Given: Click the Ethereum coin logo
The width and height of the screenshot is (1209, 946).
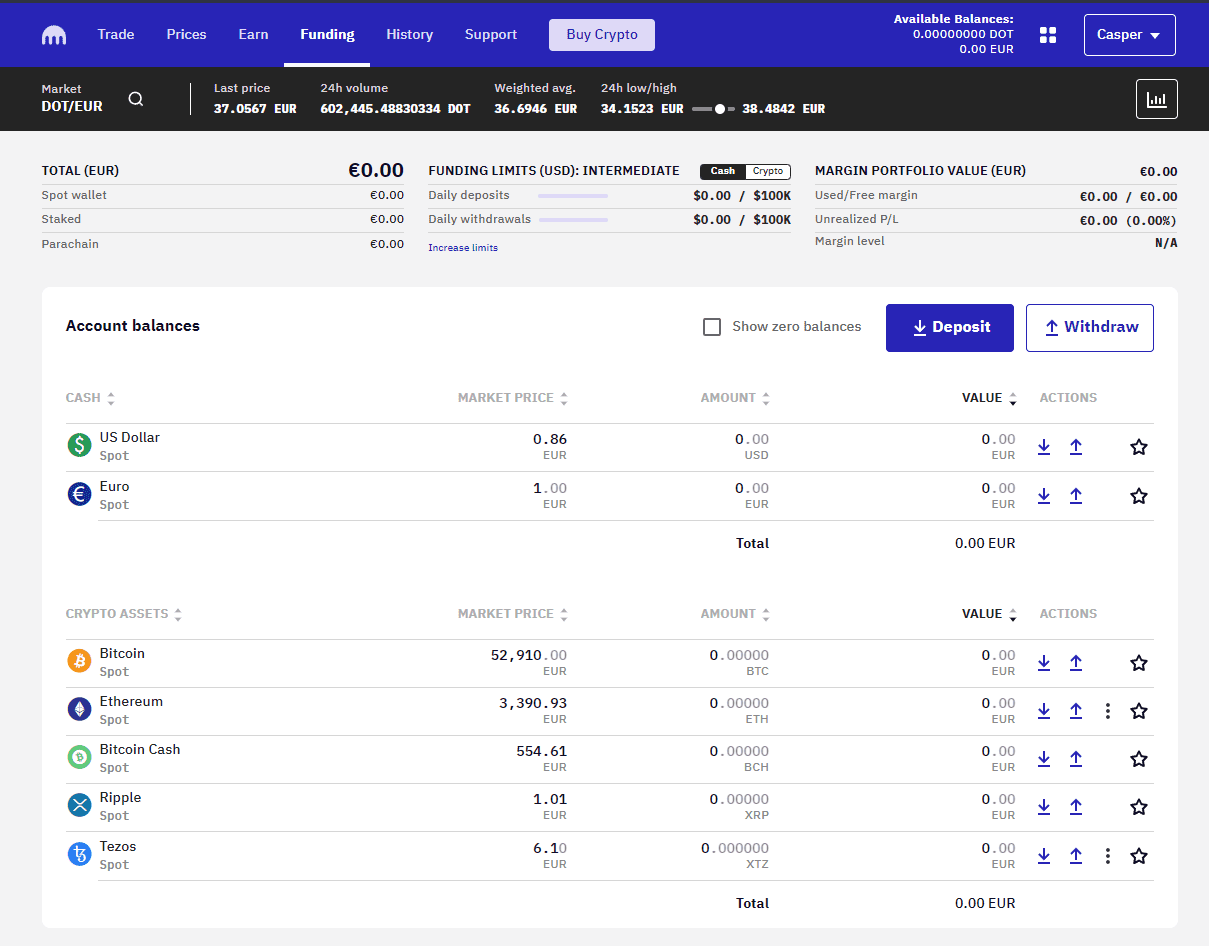Looking at the screenshot, I should pyautogui.click(x=79, y=709).
